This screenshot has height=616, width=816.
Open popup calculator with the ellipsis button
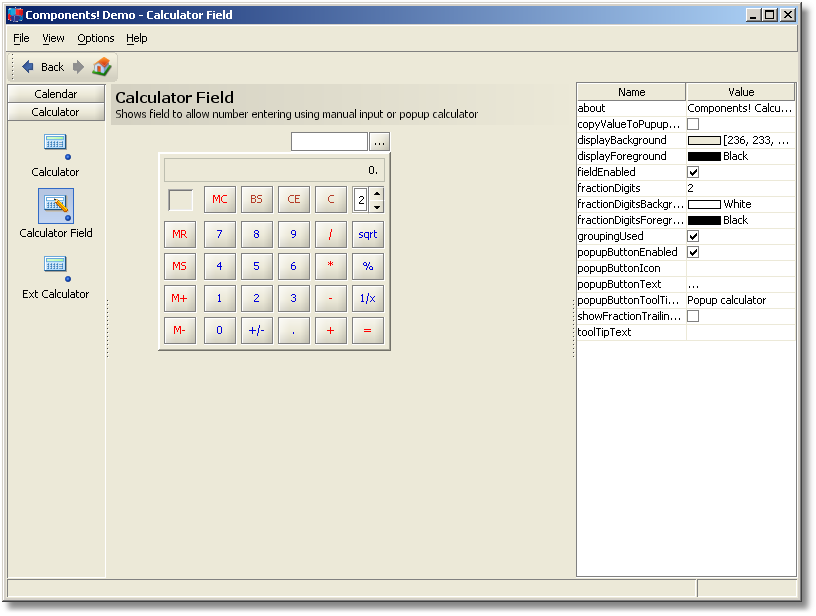pyautogui.click(x=379, y=142)
